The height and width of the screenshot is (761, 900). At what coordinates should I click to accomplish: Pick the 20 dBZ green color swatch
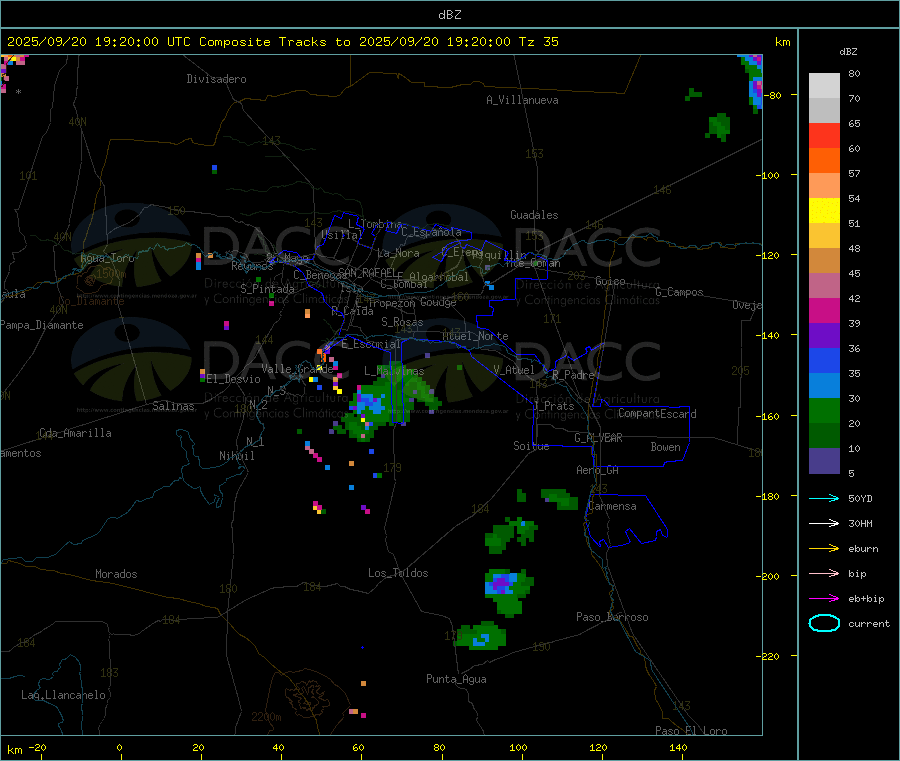coord(824,410)
